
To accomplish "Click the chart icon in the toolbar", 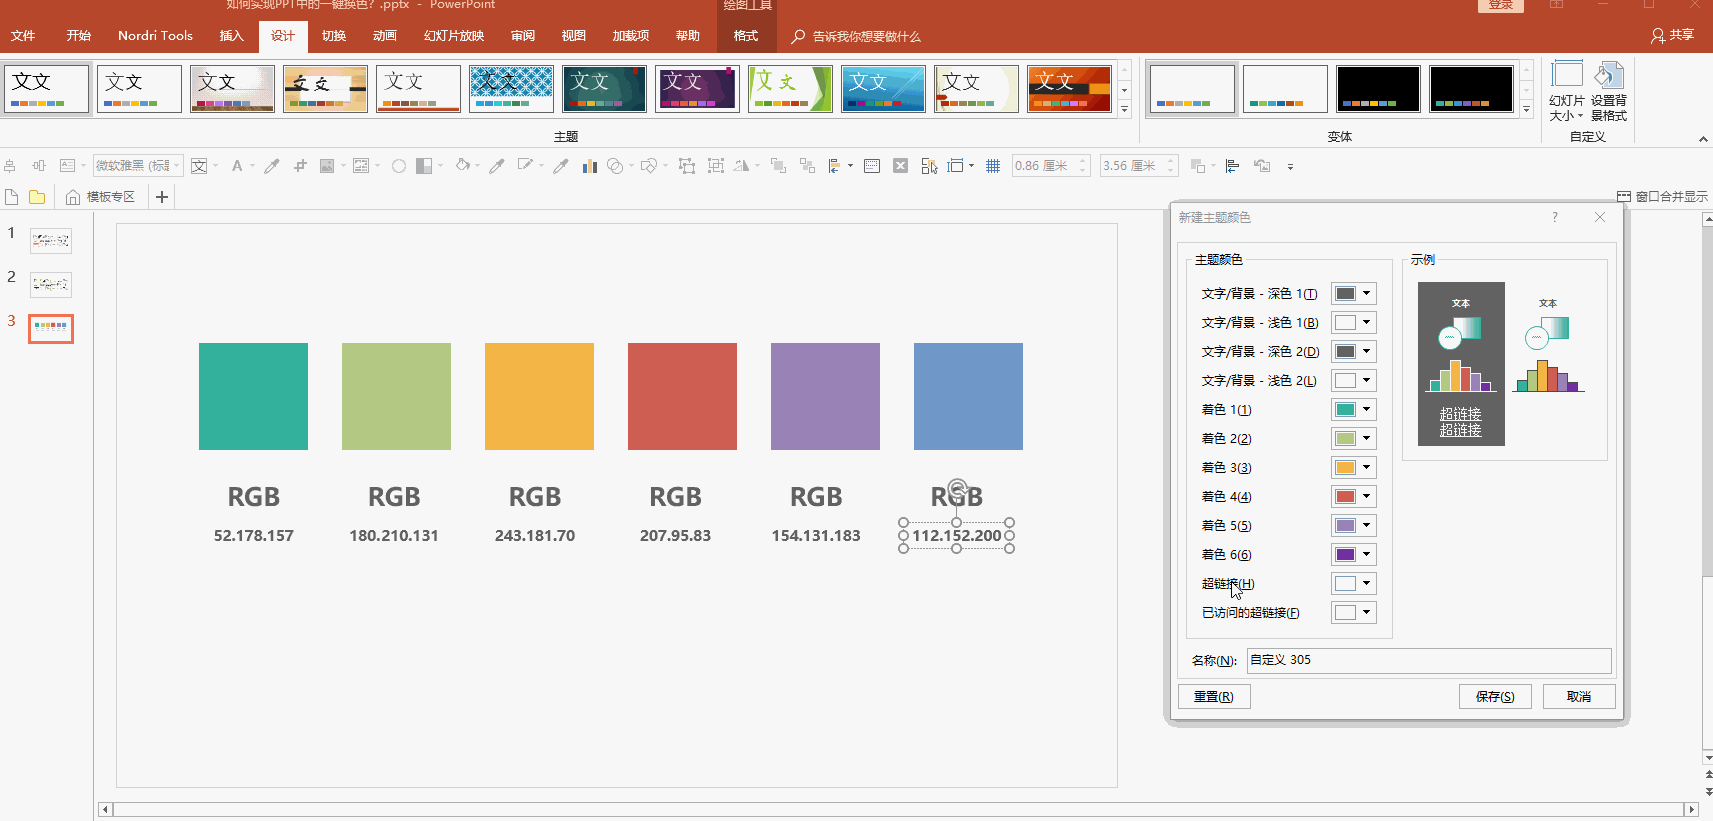I will (589, 166).
